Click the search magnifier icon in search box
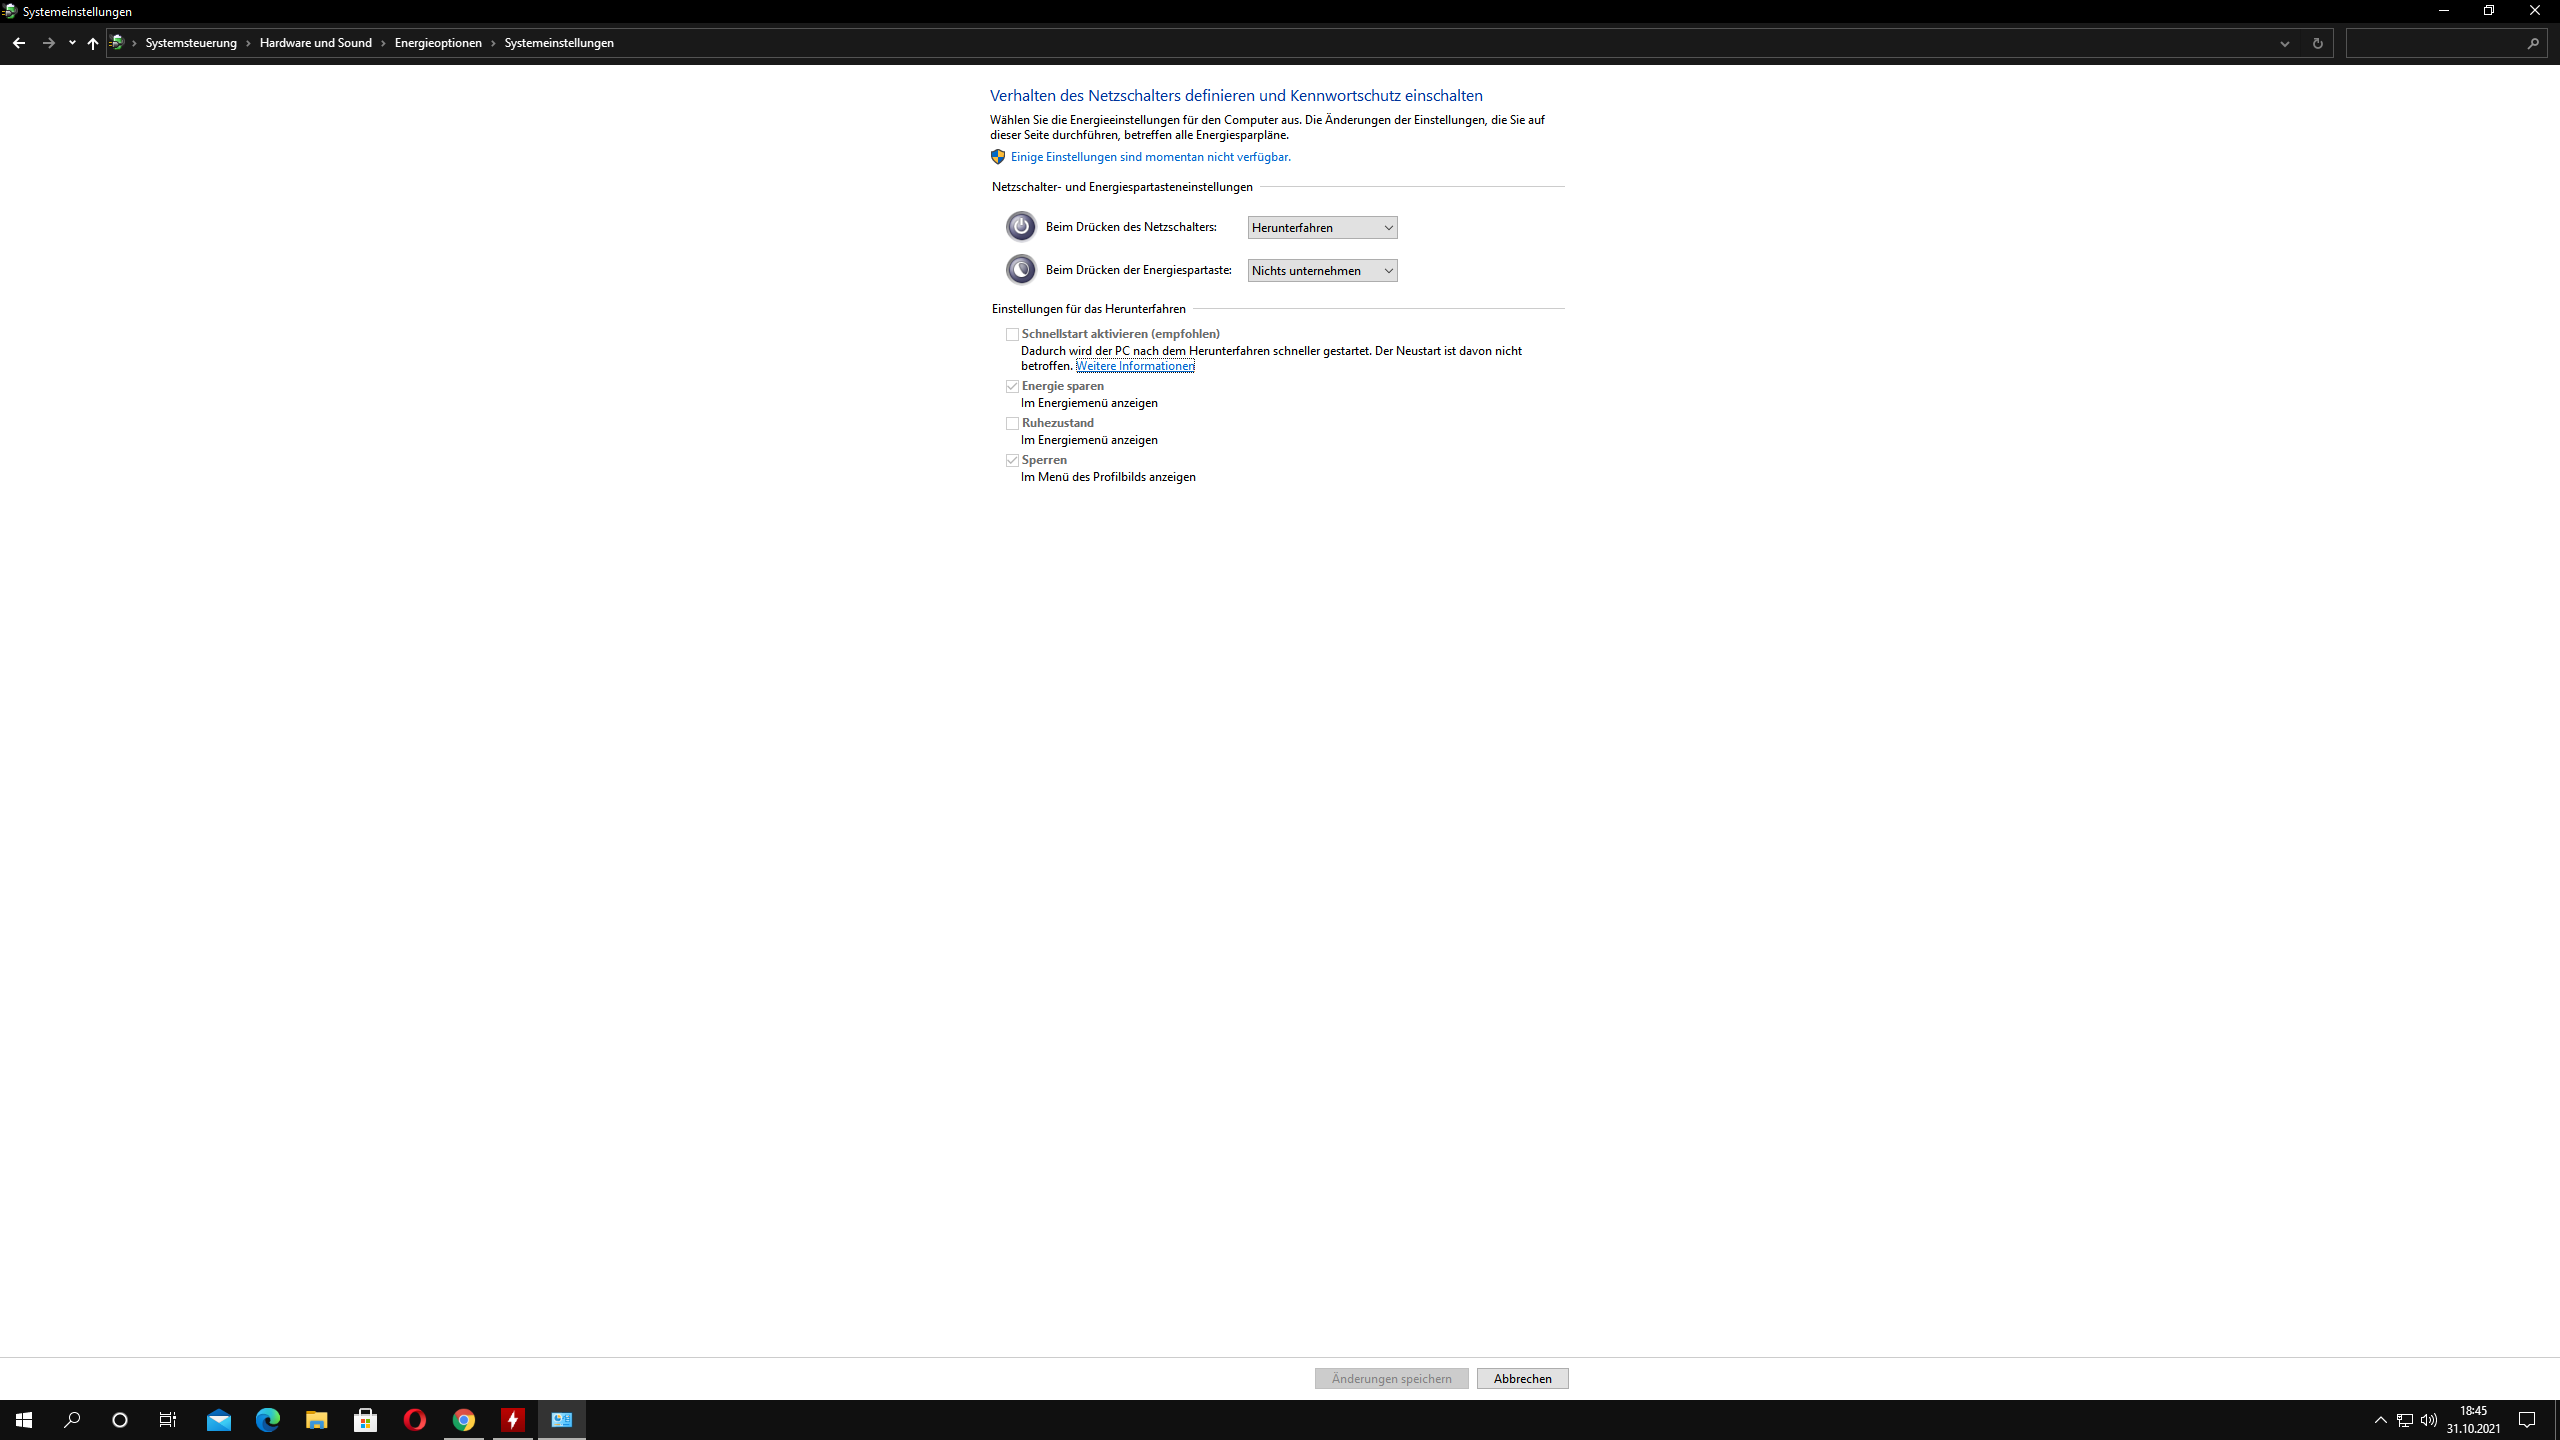The height and width of the screenshot is (1440, 2560). point(2533,43)
